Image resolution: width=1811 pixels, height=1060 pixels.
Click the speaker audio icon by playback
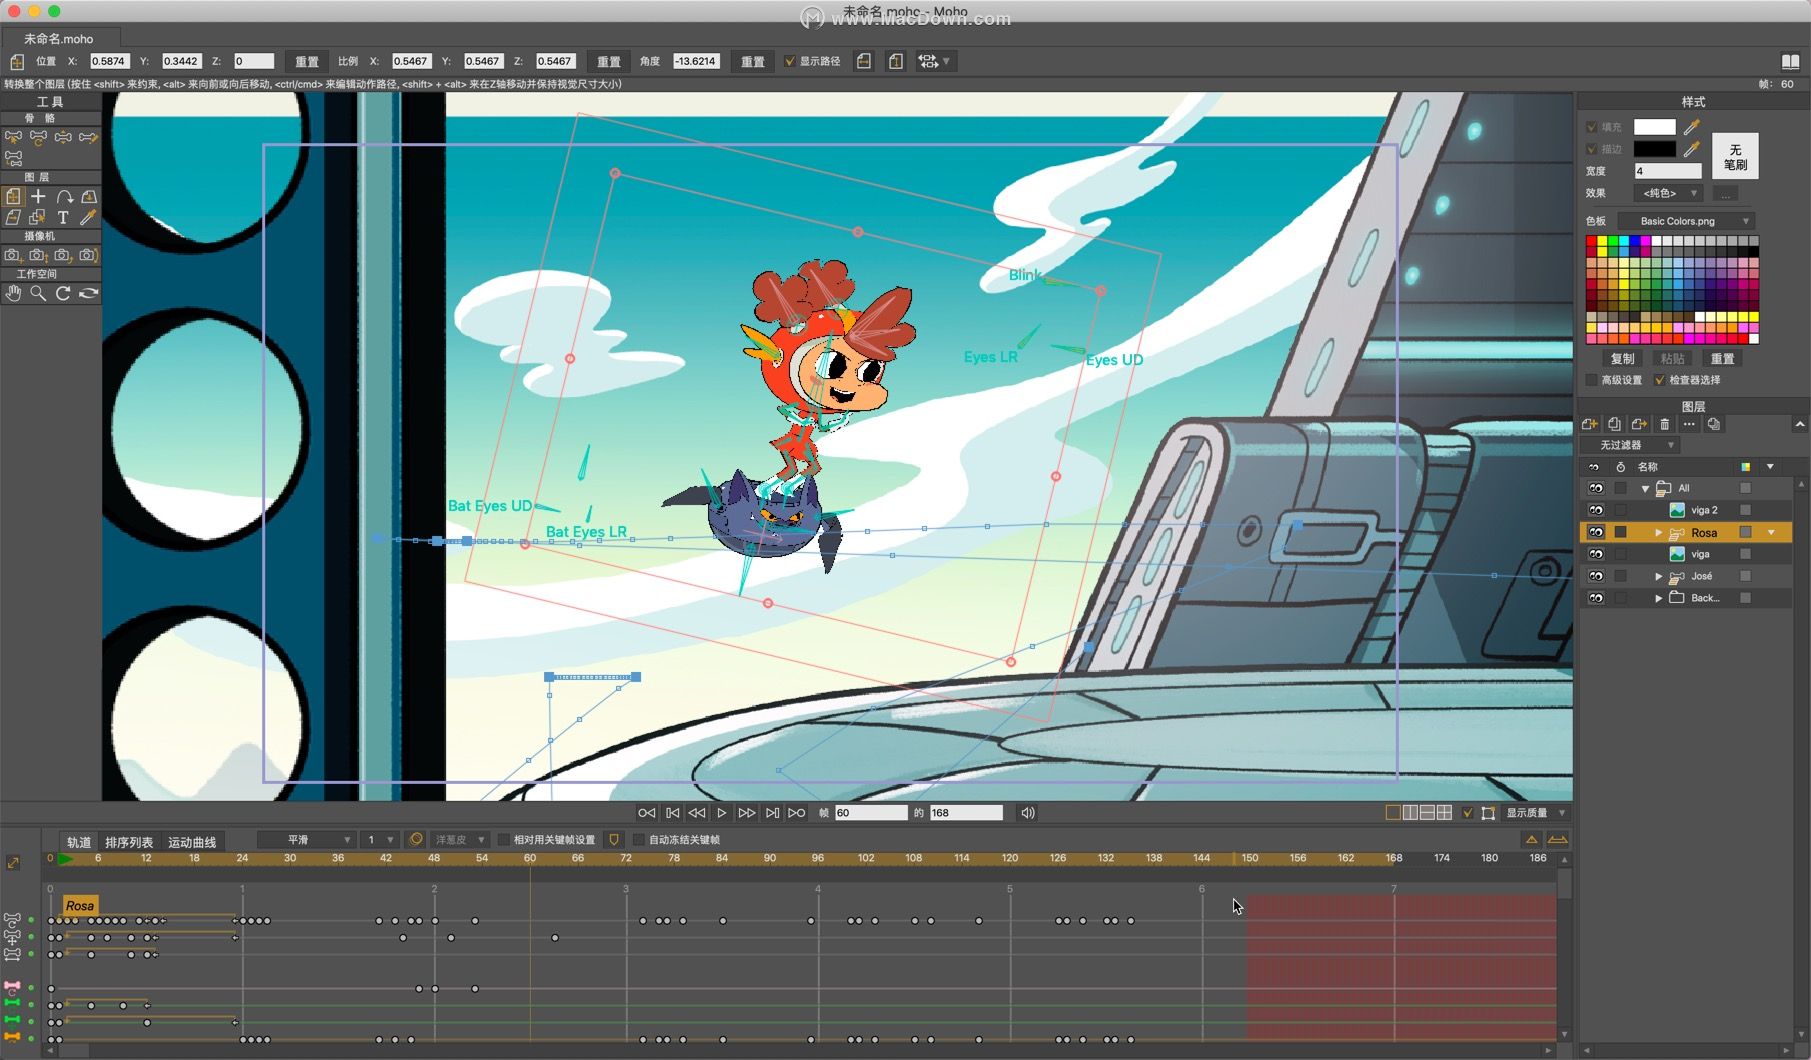(1027, 813)
